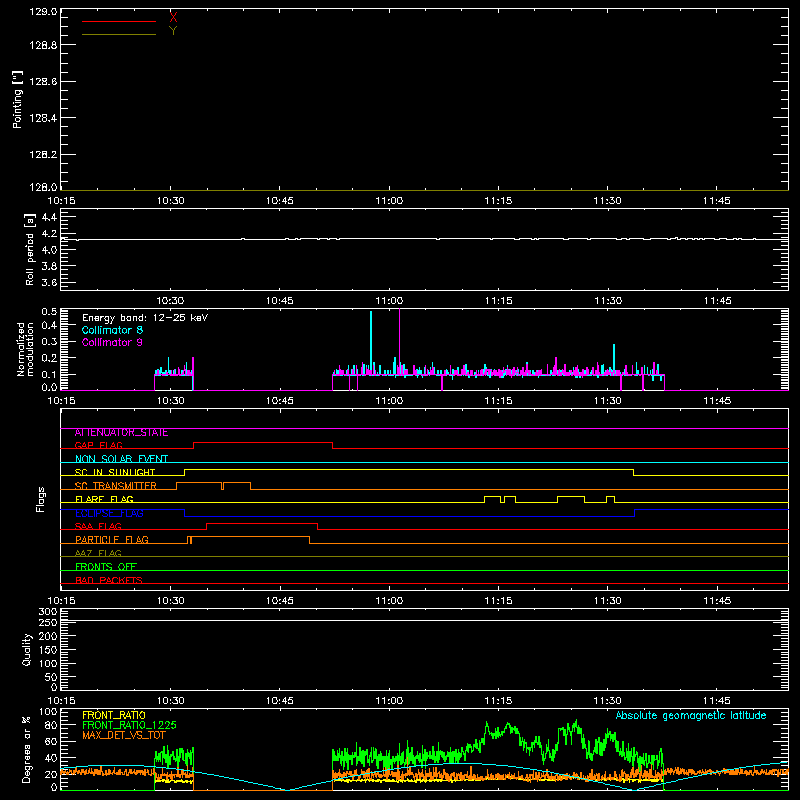Click the 'Flags' axis title
Image resolution: width=800 pixels, height=800 pixels.
41,499
